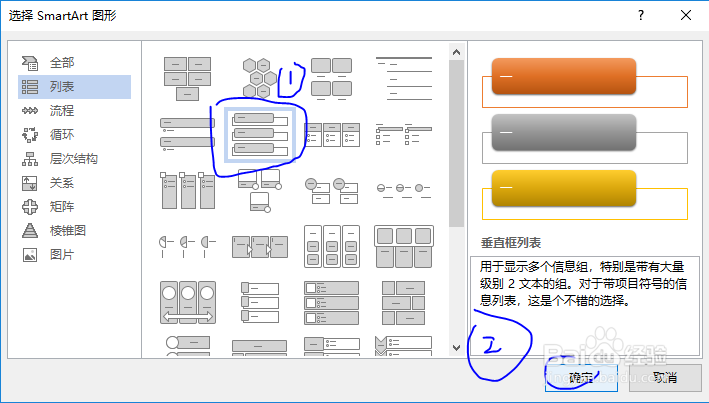The height and width of the screenshot is (403, 709).
Task: Close the SmartArt dialog window
Action: coord(686,15)
